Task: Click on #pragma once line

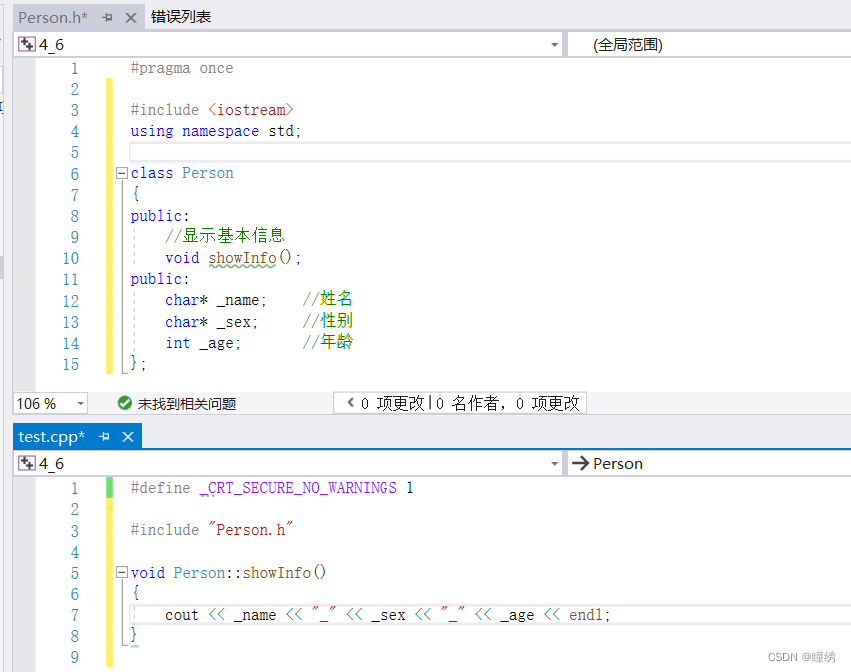Action: coord(182,68)
